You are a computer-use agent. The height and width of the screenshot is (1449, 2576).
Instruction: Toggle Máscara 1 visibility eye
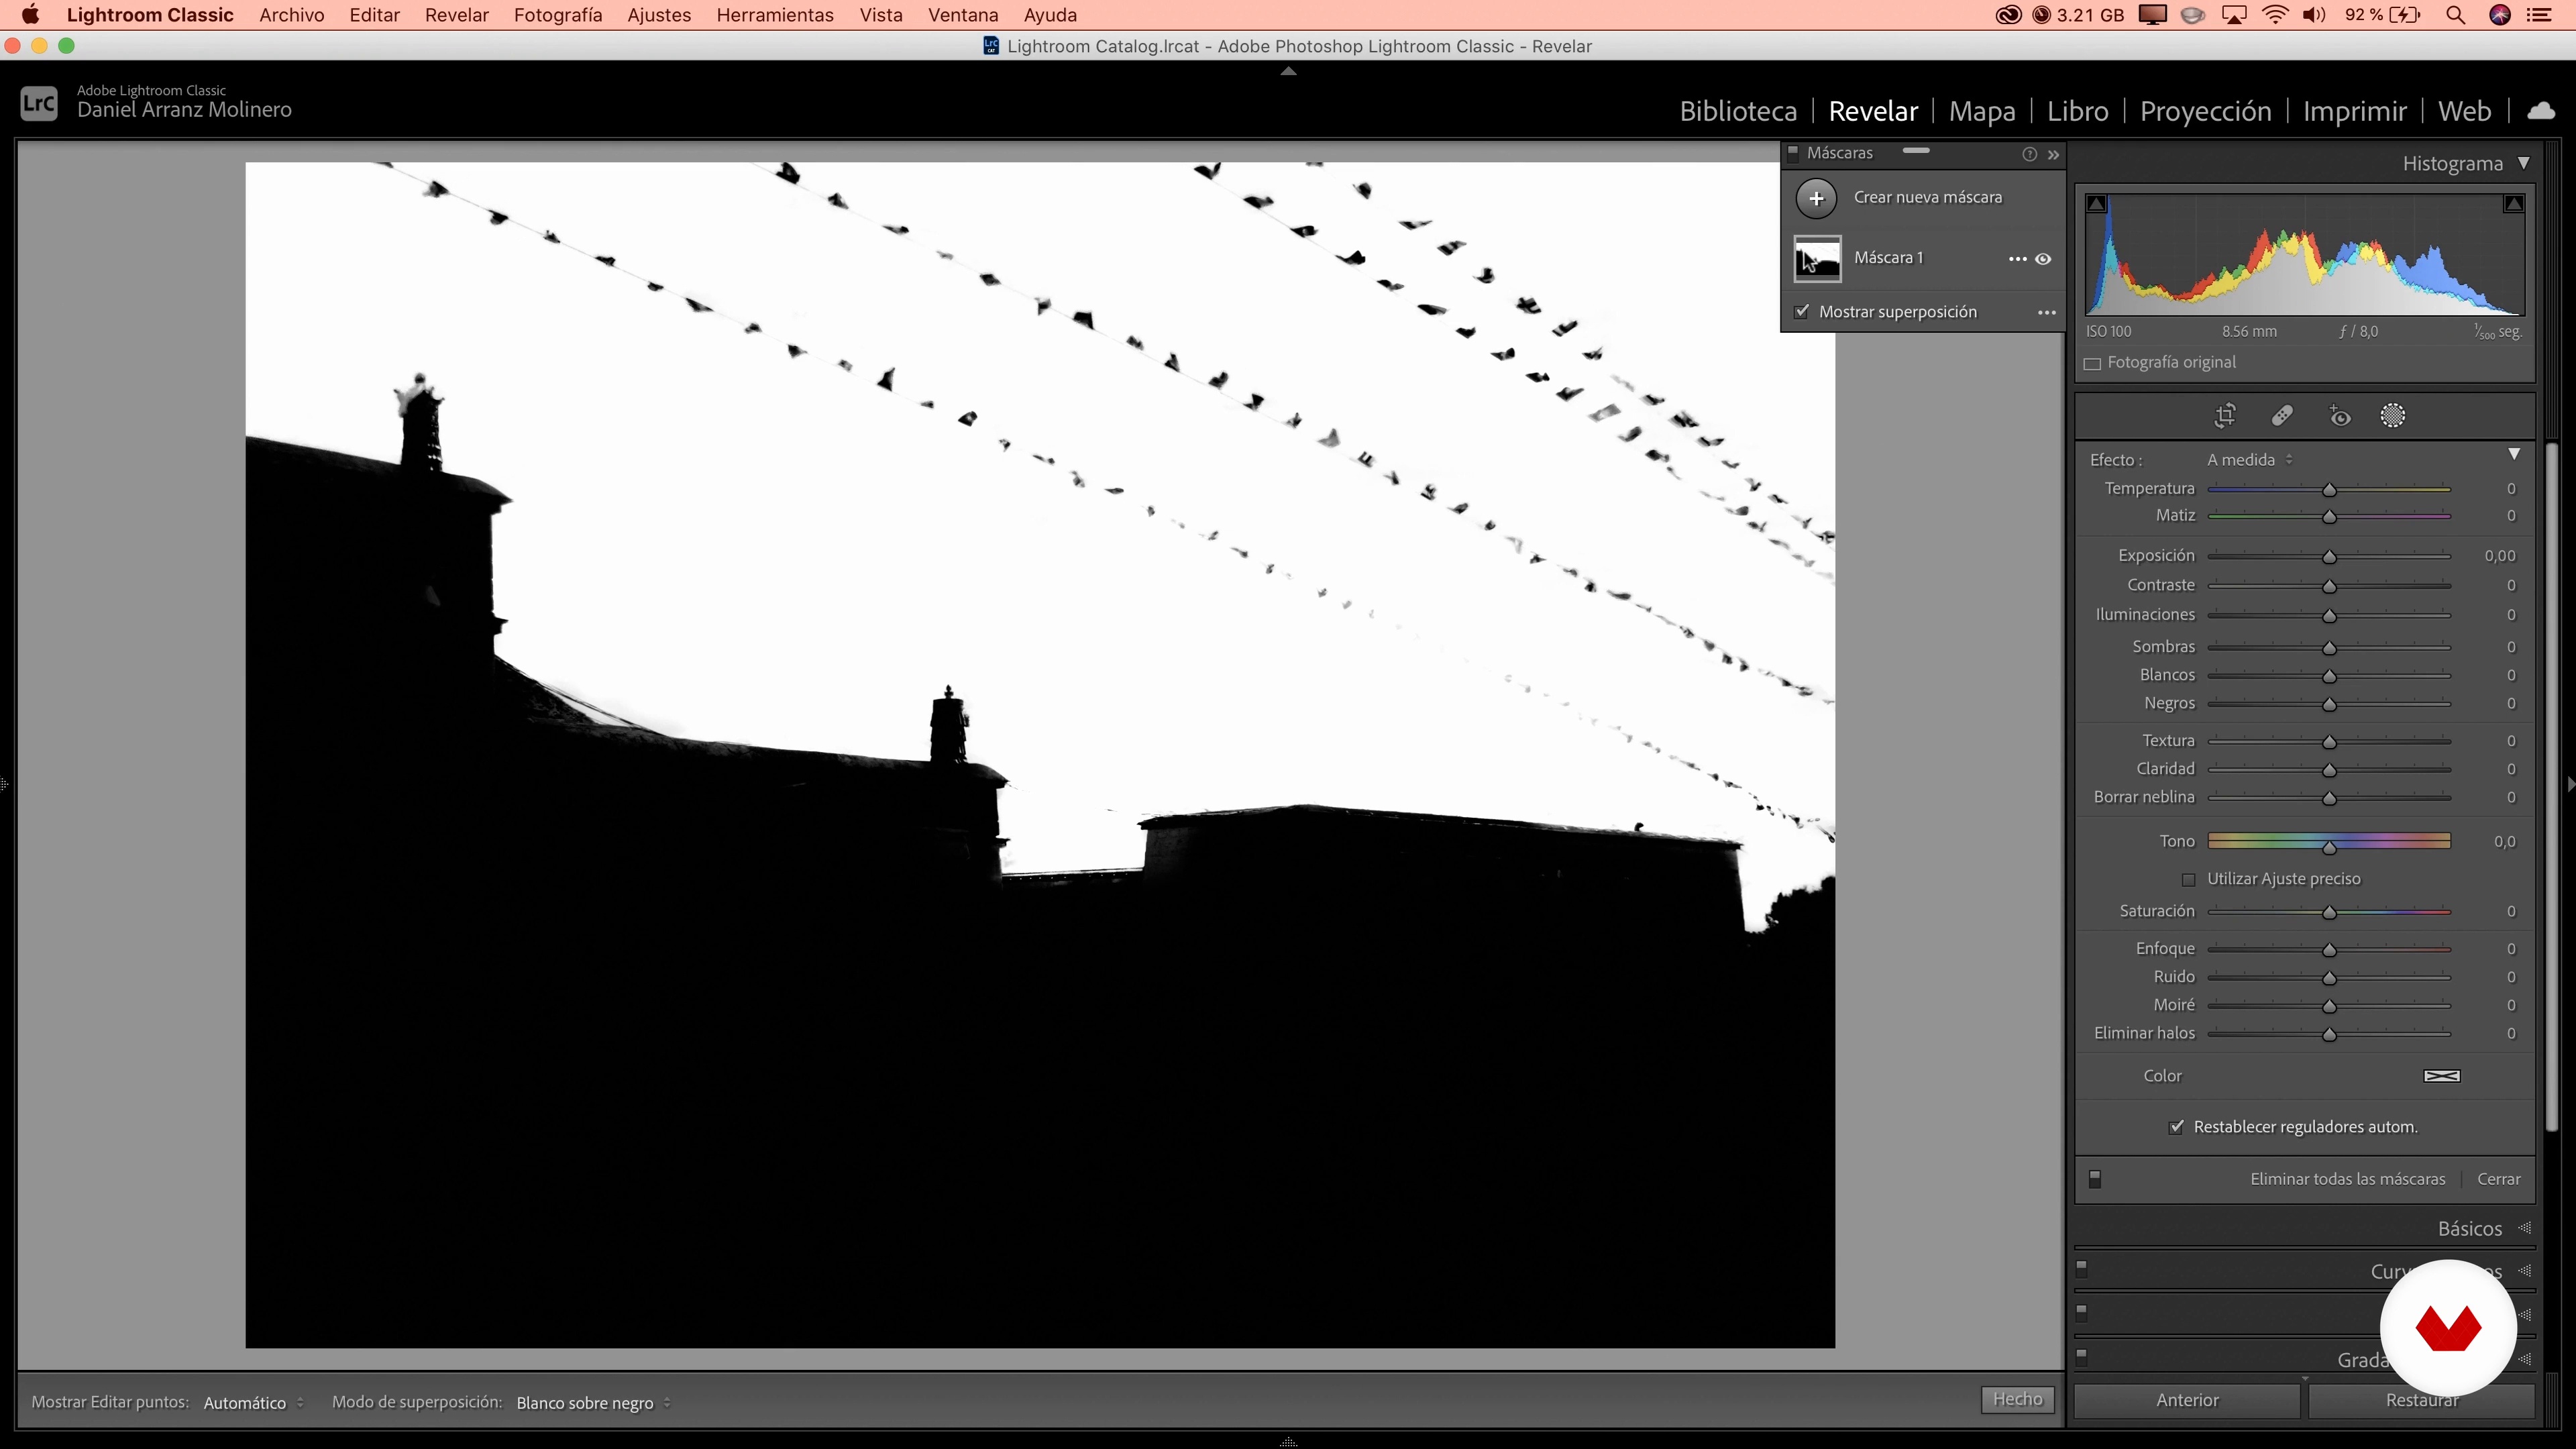2043,259
